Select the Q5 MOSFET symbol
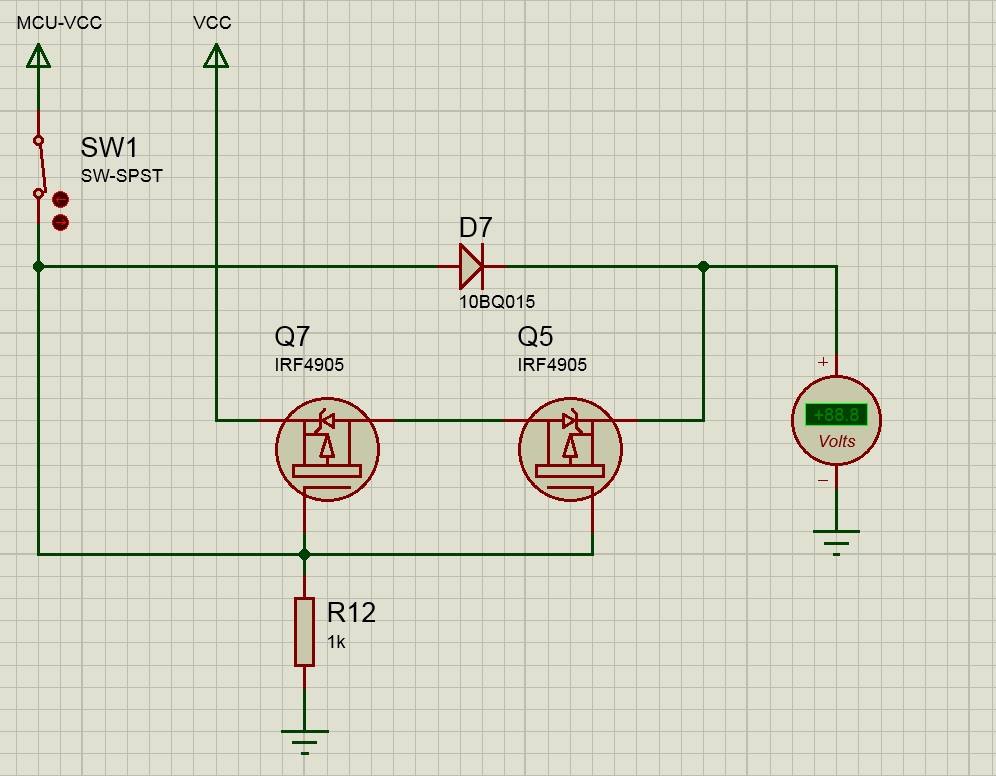This screenshot has width=996, height=776. point(570,448)
